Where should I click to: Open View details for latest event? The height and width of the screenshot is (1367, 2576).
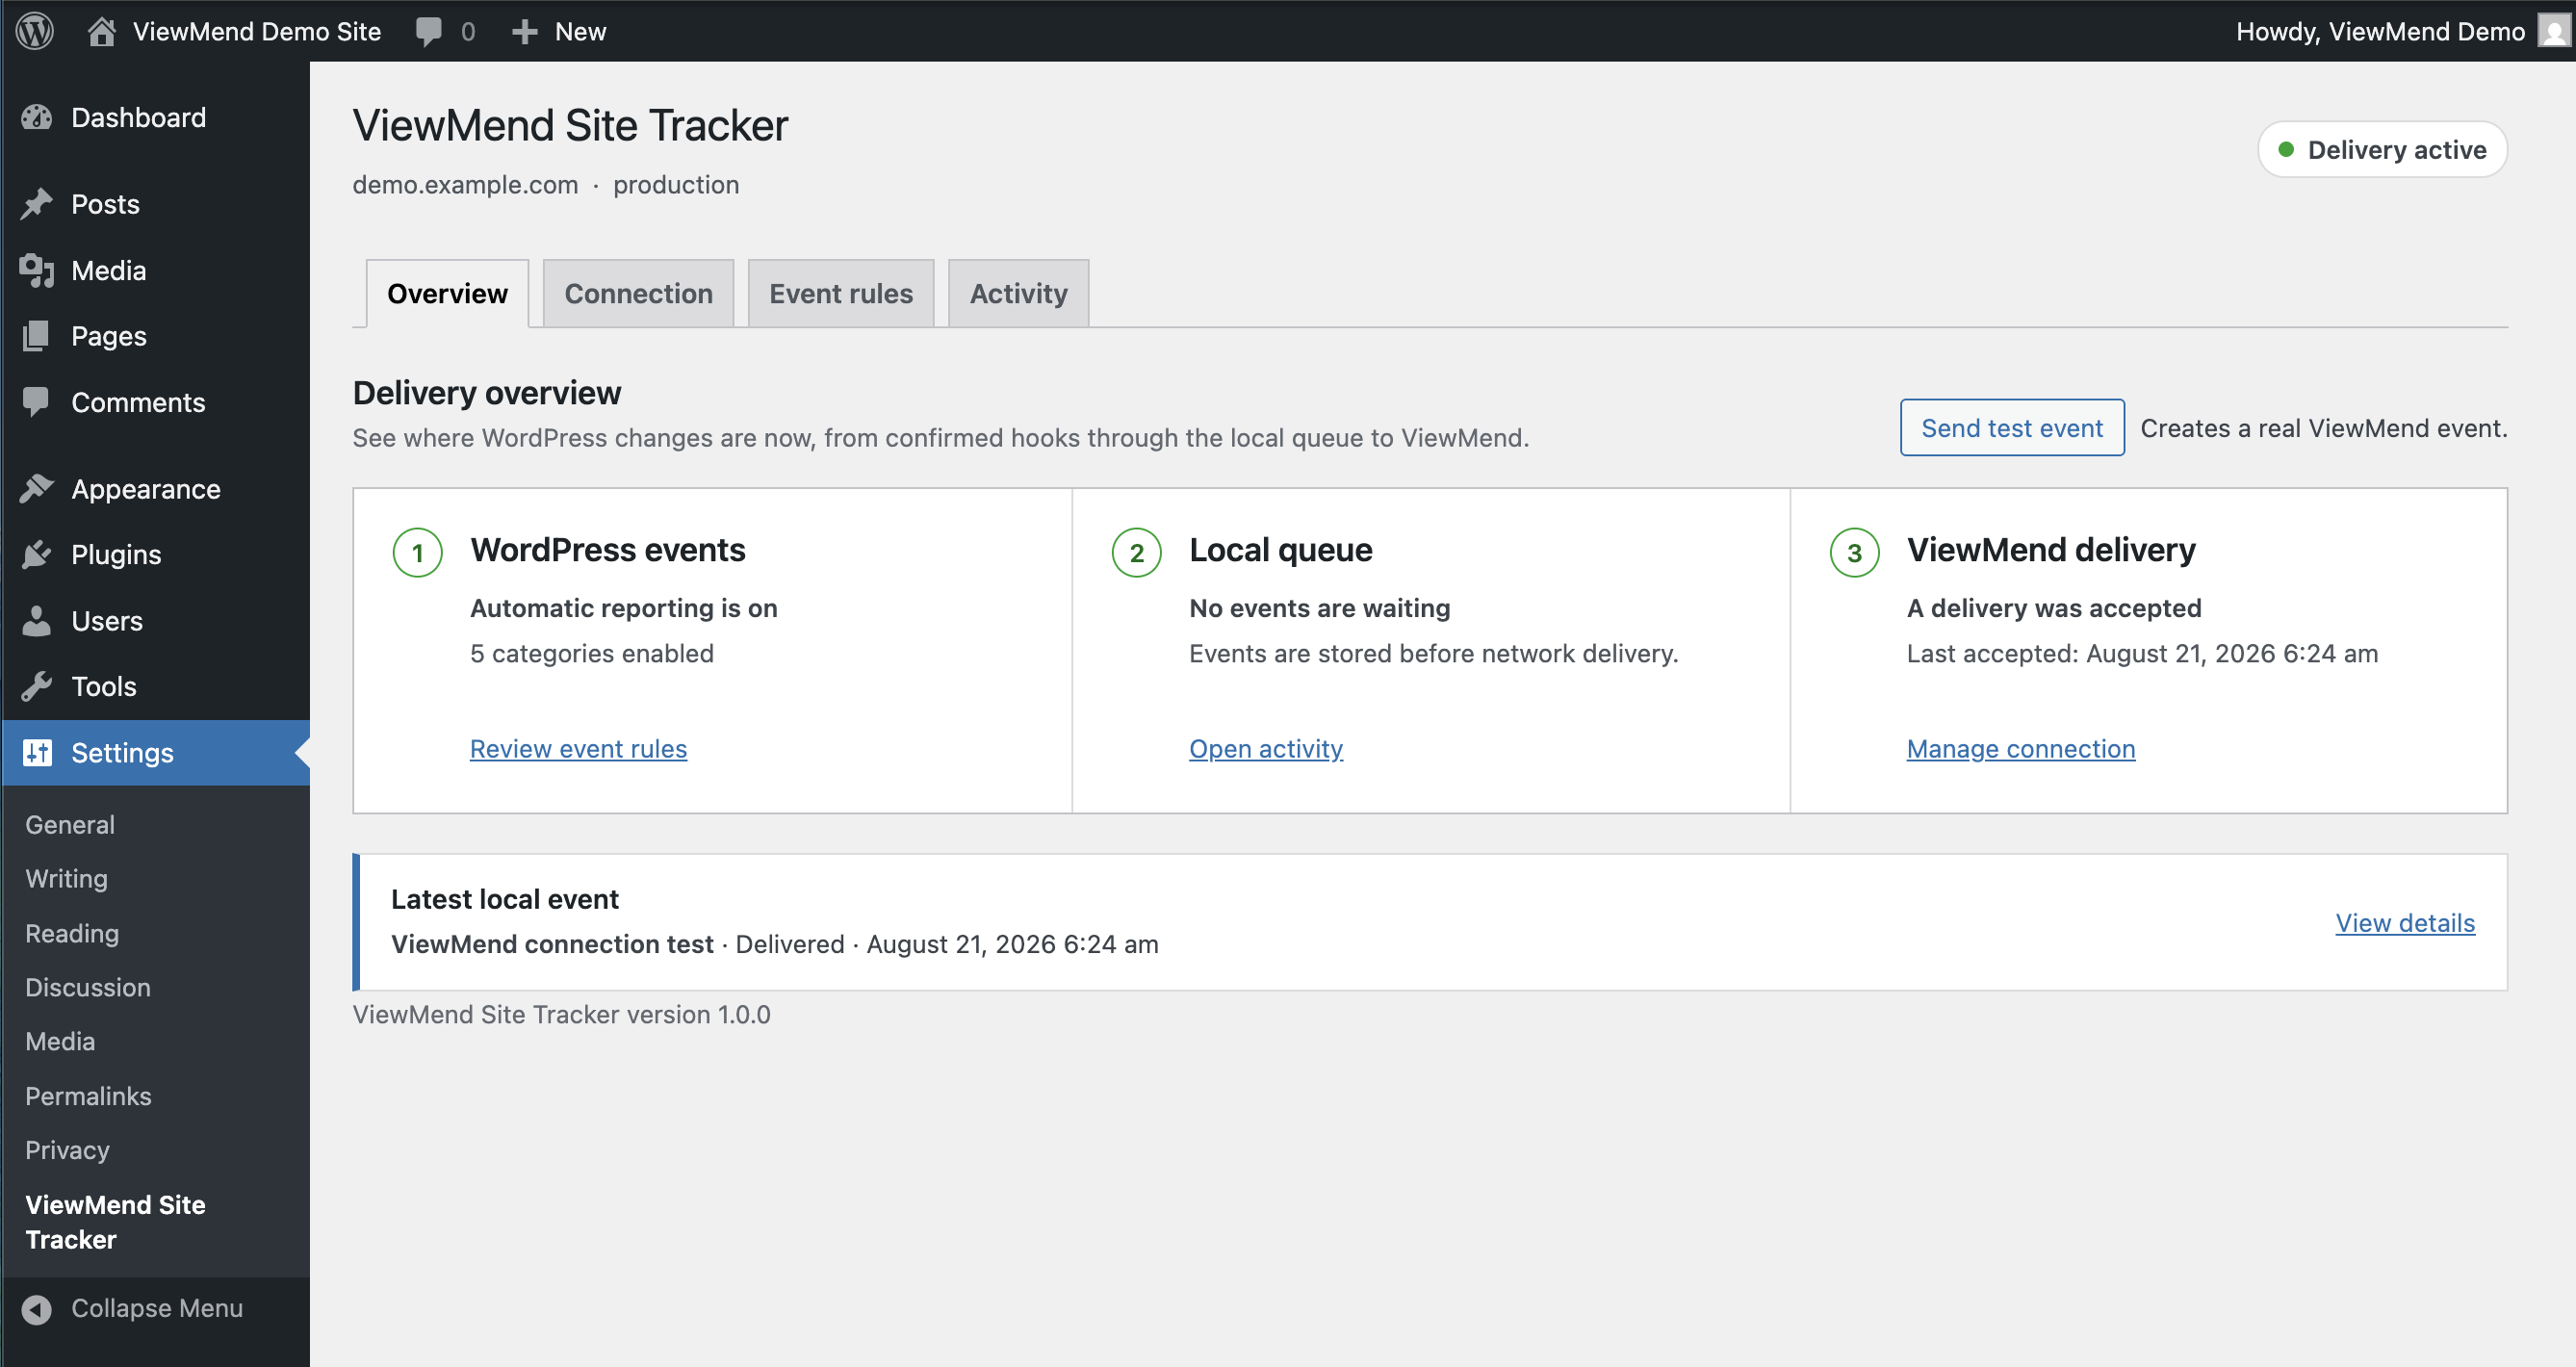(x=2404, y=922)
